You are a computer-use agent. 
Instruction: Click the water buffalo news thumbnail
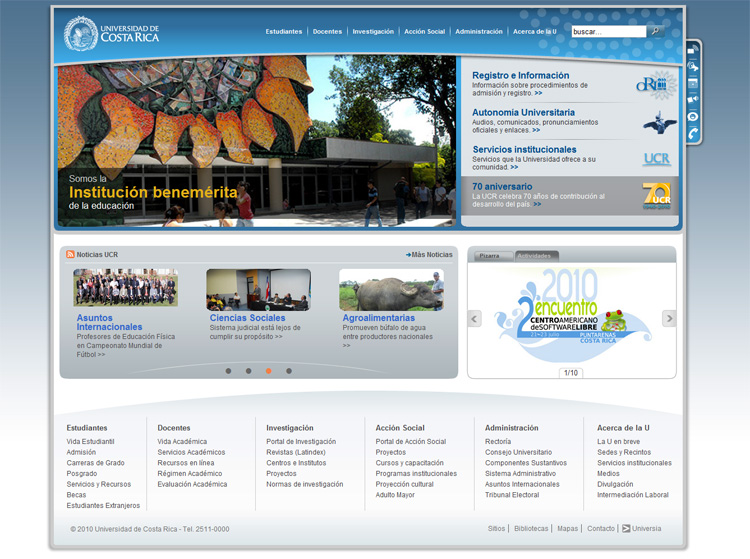391,289
